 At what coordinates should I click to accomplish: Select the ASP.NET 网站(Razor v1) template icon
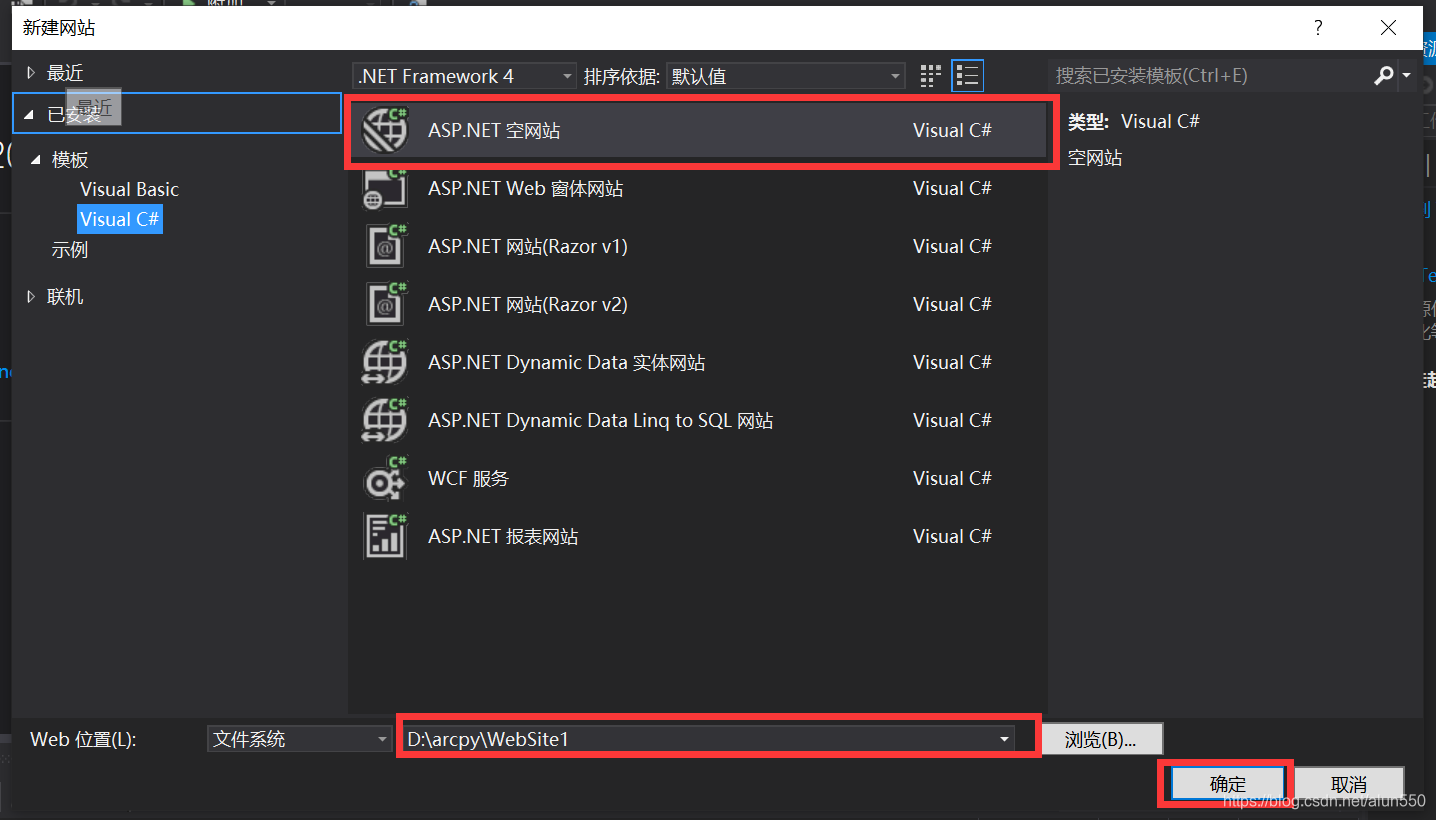click(385, 246)
